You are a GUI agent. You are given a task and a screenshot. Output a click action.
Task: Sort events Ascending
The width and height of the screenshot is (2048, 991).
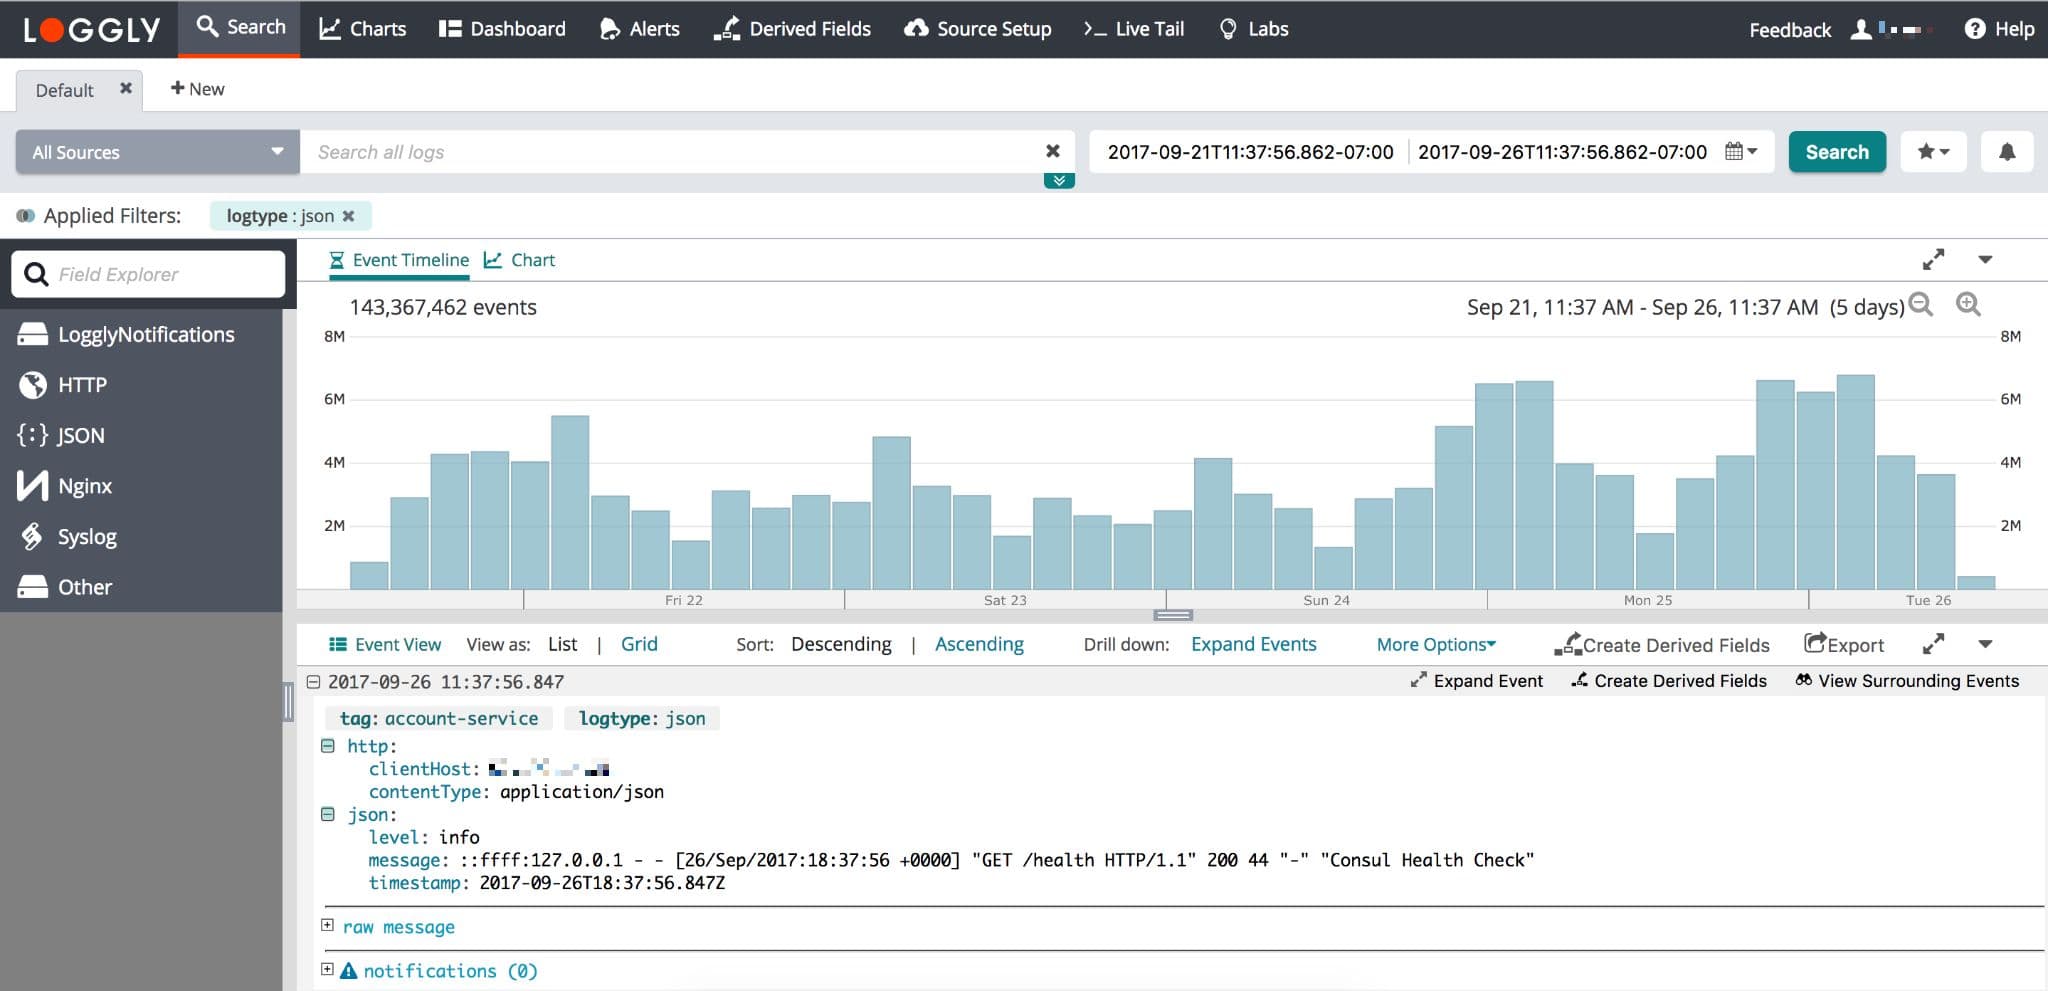point(979,645)
